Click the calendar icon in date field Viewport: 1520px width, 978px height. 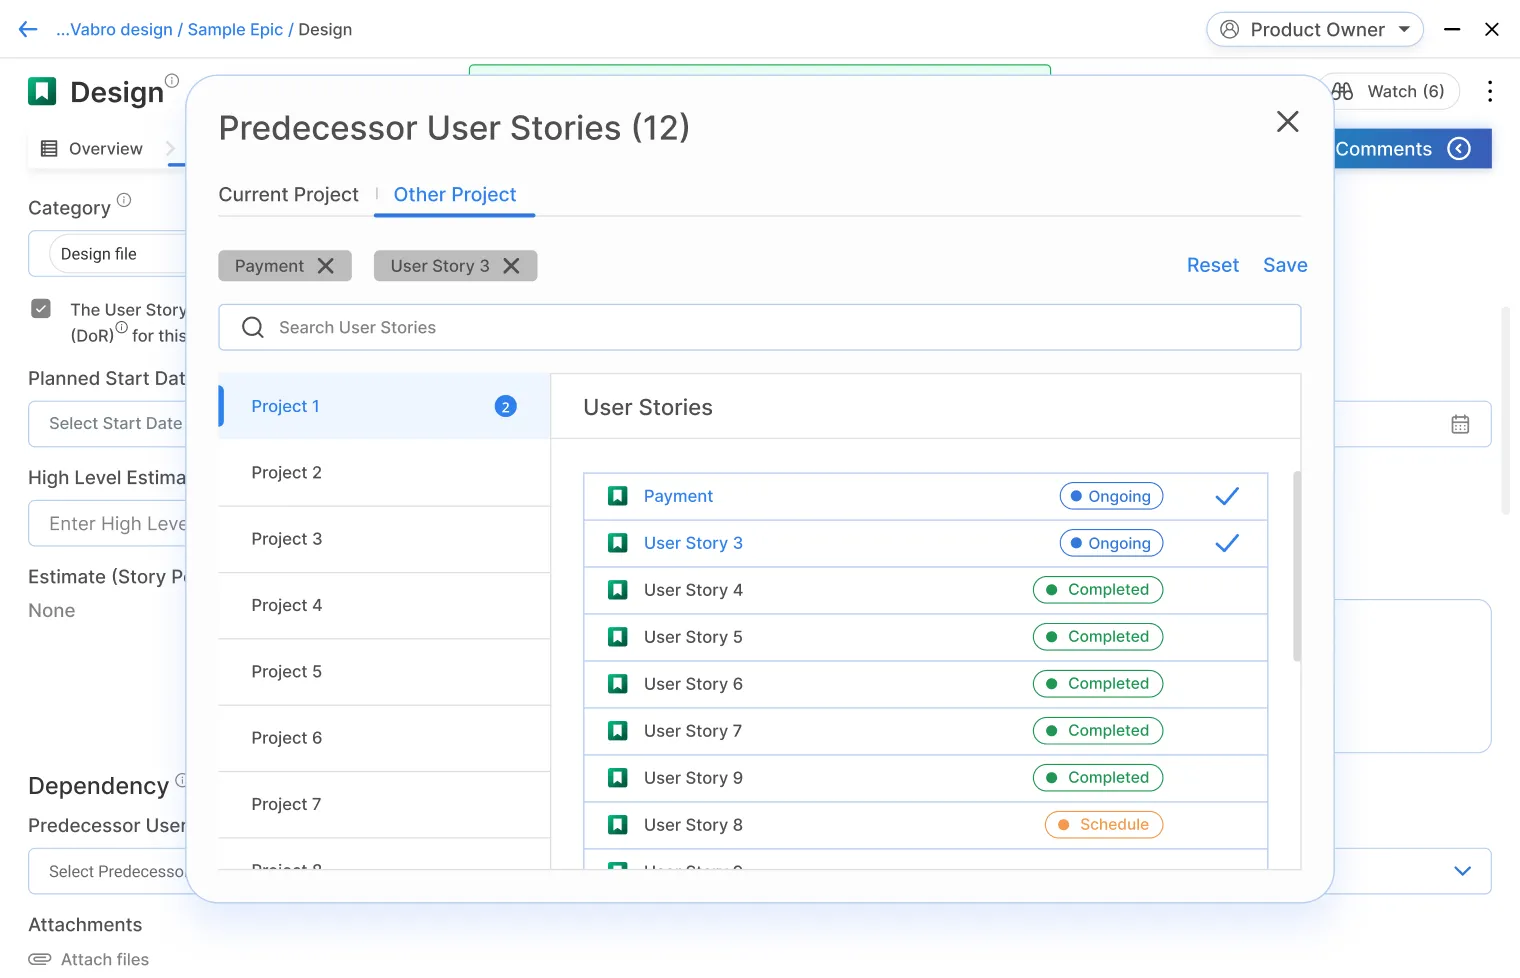(x=1459, y=424)
